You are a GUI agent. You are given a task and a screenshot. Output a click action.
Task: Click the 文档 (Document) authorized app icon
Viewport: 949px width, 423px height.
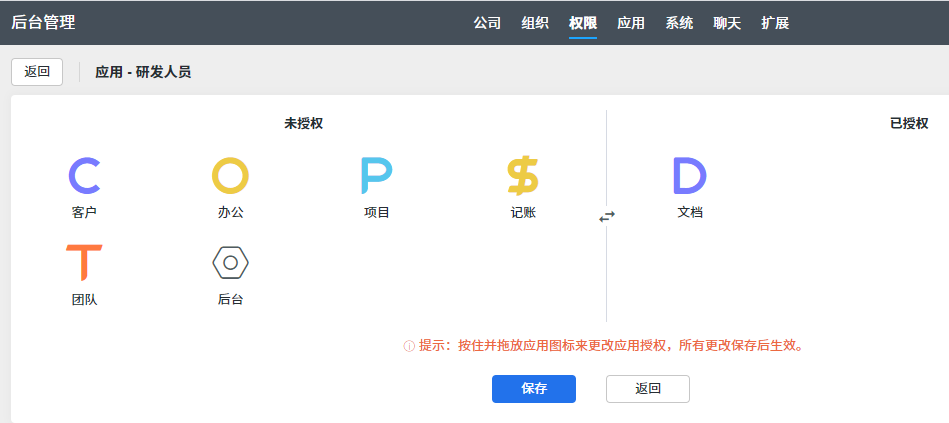[689, 176]
